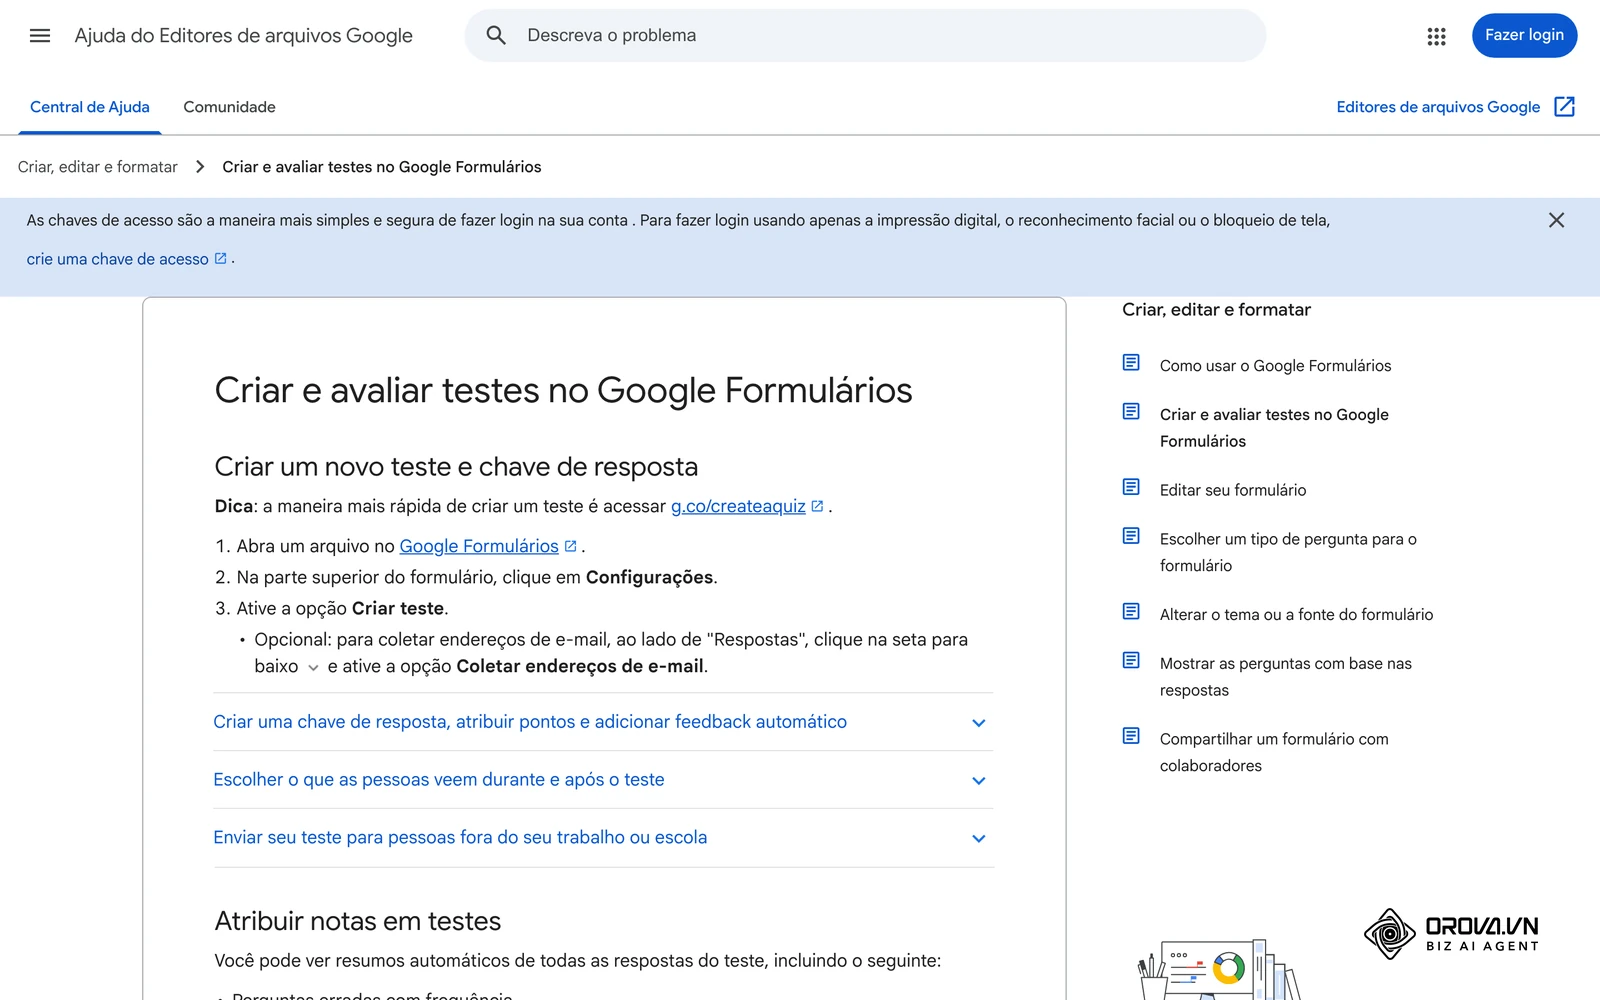The image size is (1600, 1000).
Task: Open the Google apps grid
Action: (1436, 36)
